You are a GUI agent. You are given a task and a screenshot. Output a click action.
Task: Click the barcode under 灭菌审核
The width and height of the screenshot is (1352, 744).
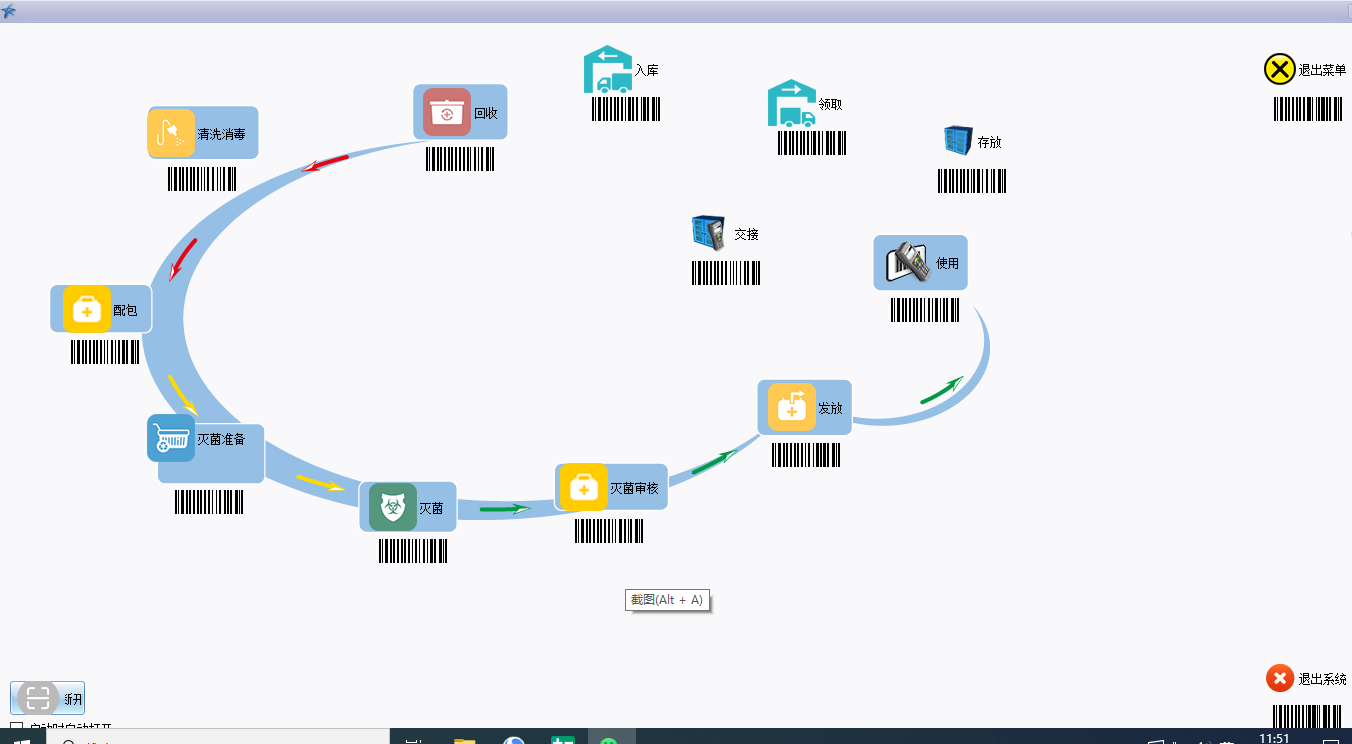coord(609,532)
